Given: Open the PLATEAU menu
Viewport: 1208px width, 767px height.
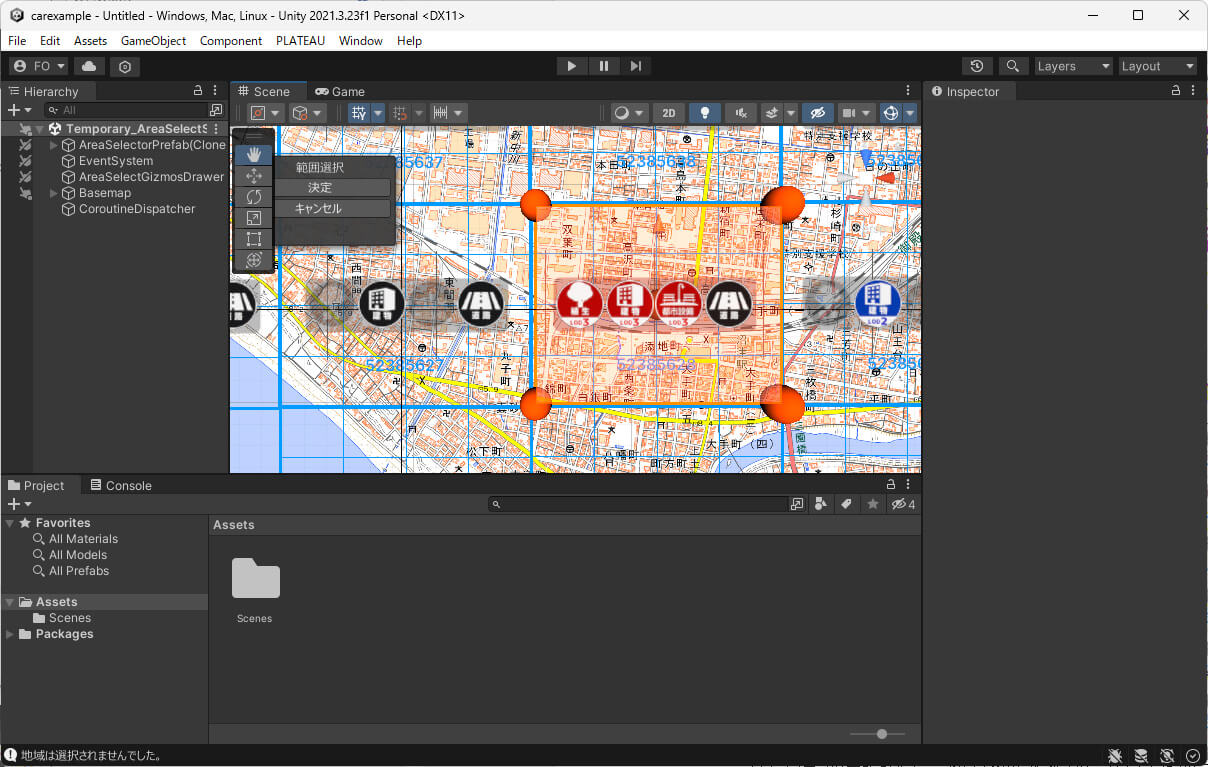Looking at the screenshot, I should (x=300, y=41).
